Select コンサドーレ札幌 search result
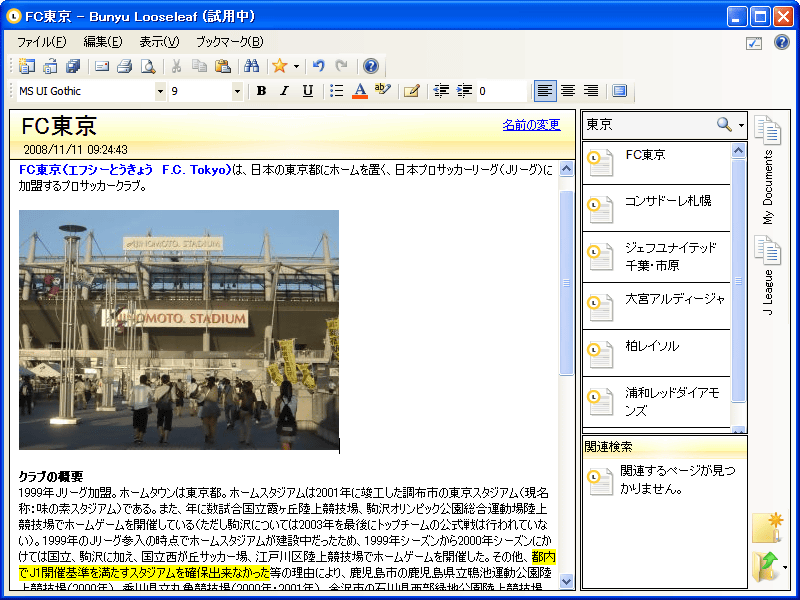Screen dimensions: 800x600 point(657,208)
